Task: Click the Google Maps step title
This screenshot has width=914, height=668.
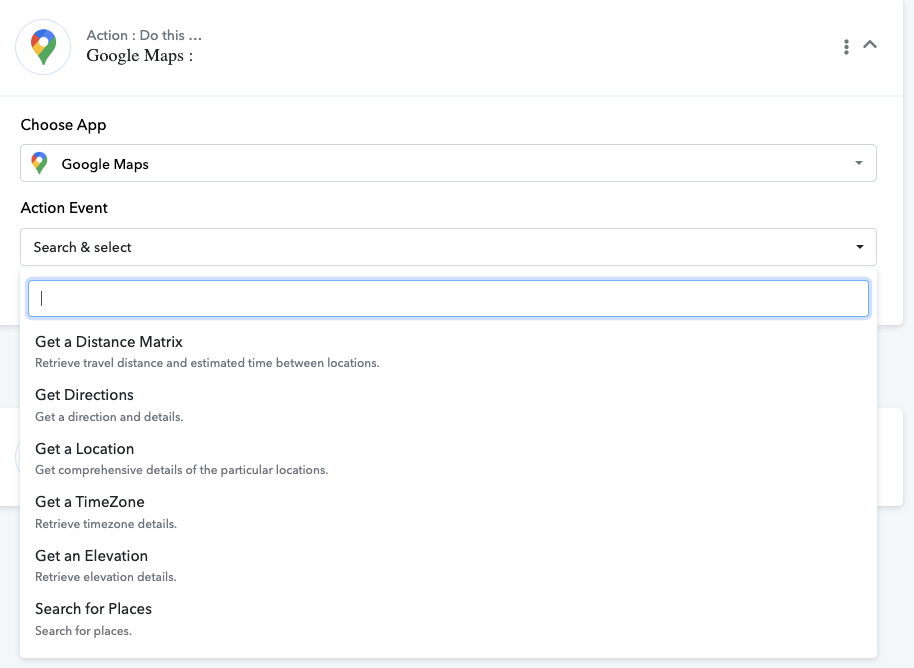Action: point(139,56)
